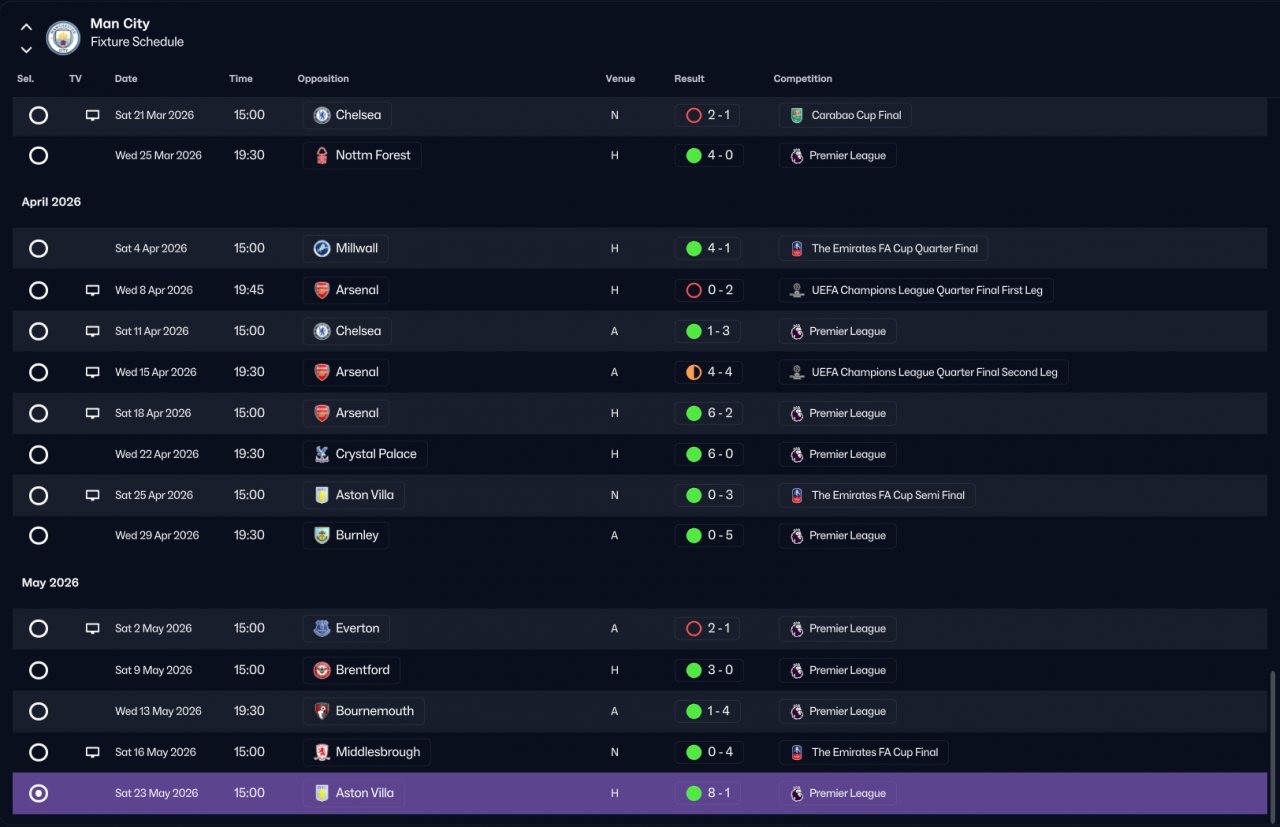Screen dimensions: 1280x827
Task: Click the Carabao Cup competition icon
Action: point(797,115)
